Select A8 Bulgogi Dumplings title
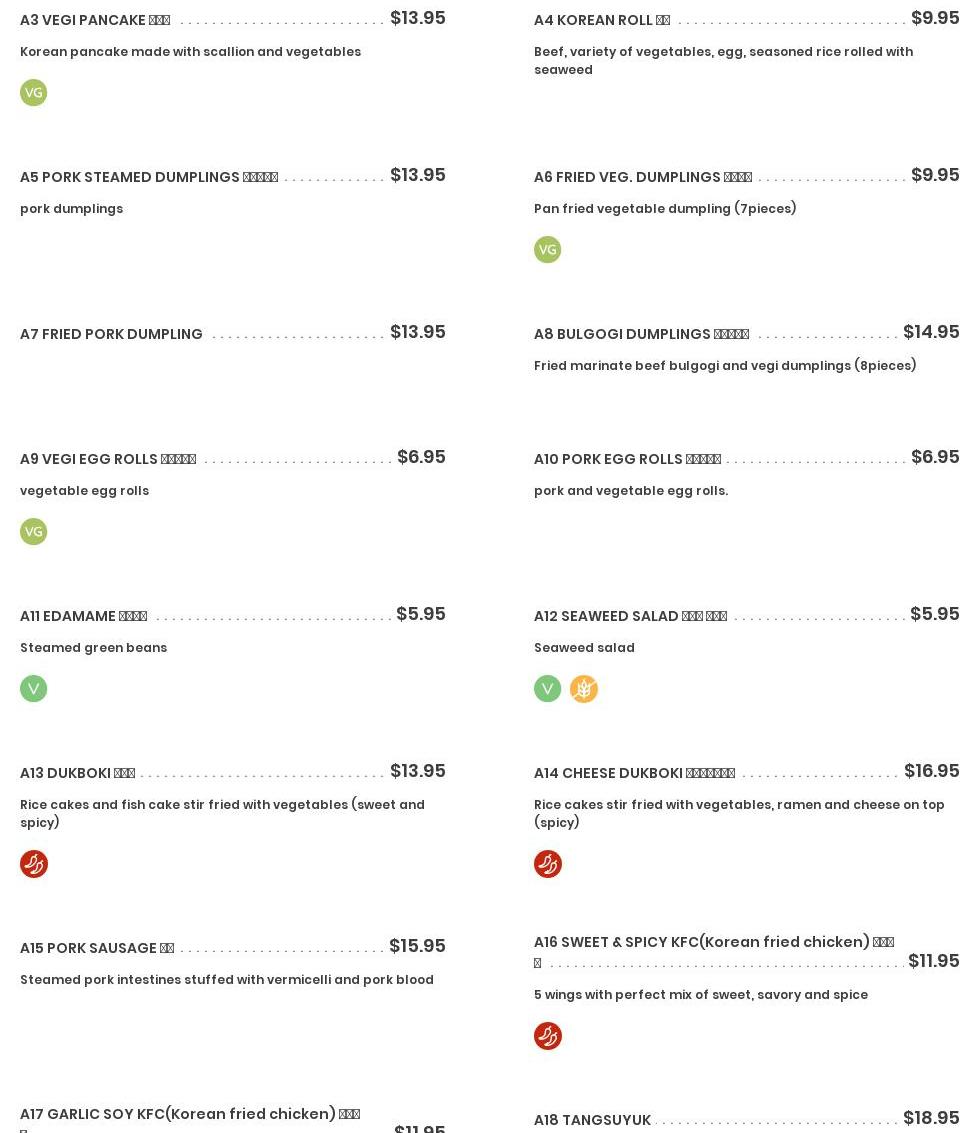This screenshot has width=965, height=1133. click(641, 334)
